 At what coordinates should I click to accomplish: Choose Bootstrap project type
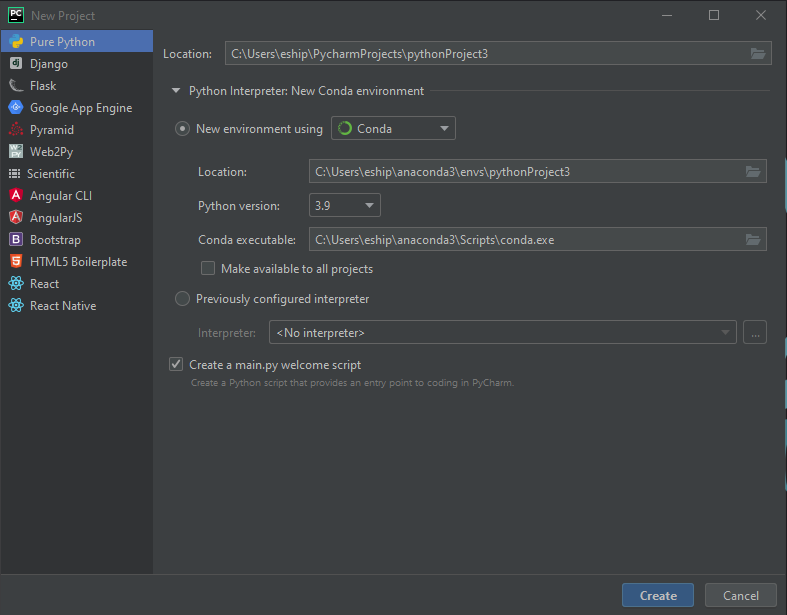click(x=77, y=240)
